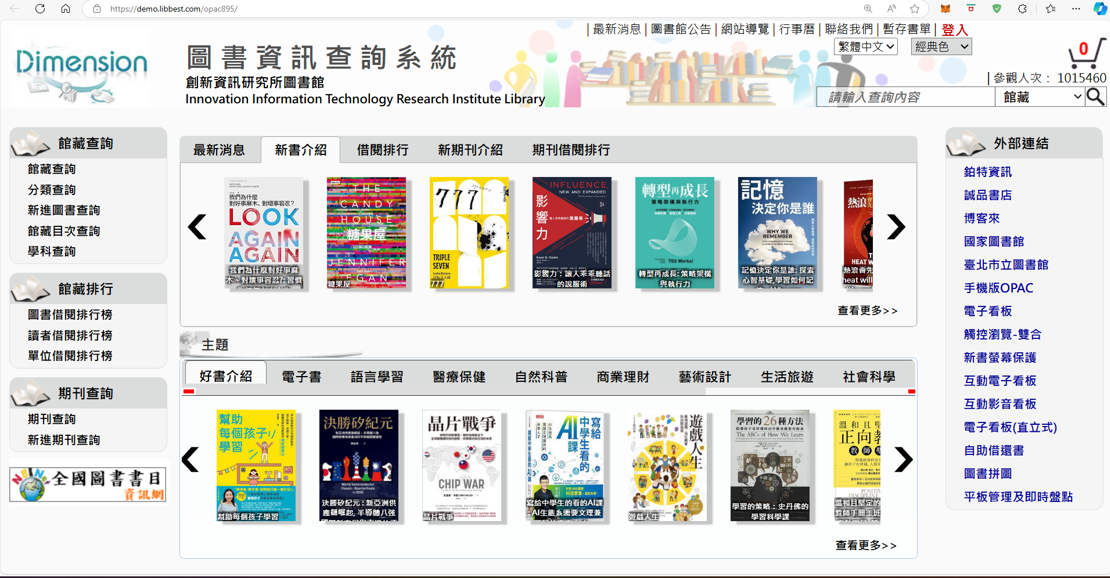Click recommended books carousel left arrow
This screenshot has height=578, width=1110.
click(190, 459)
